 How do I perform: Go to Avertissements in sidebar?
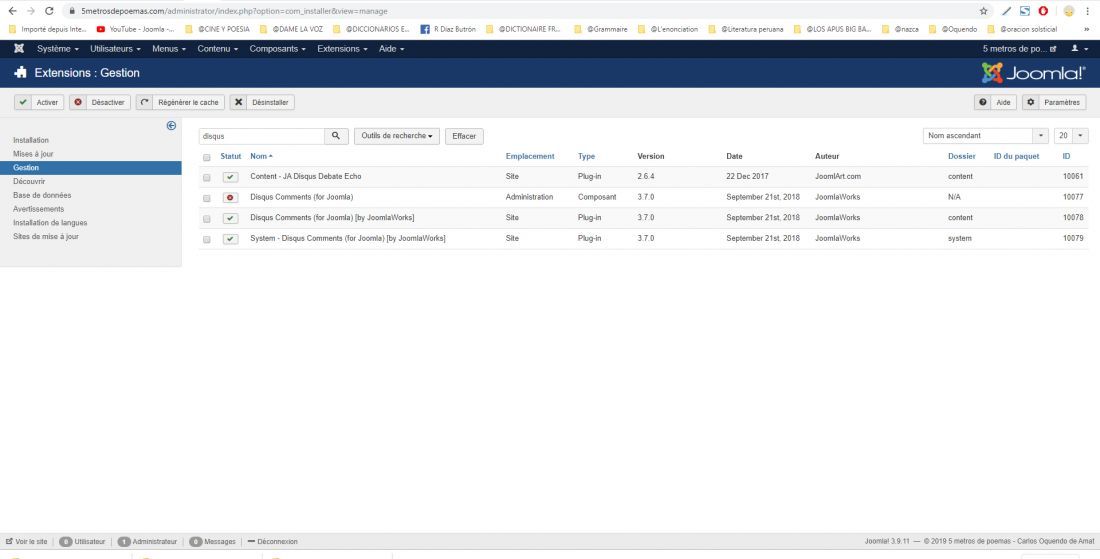click(39, 209)
